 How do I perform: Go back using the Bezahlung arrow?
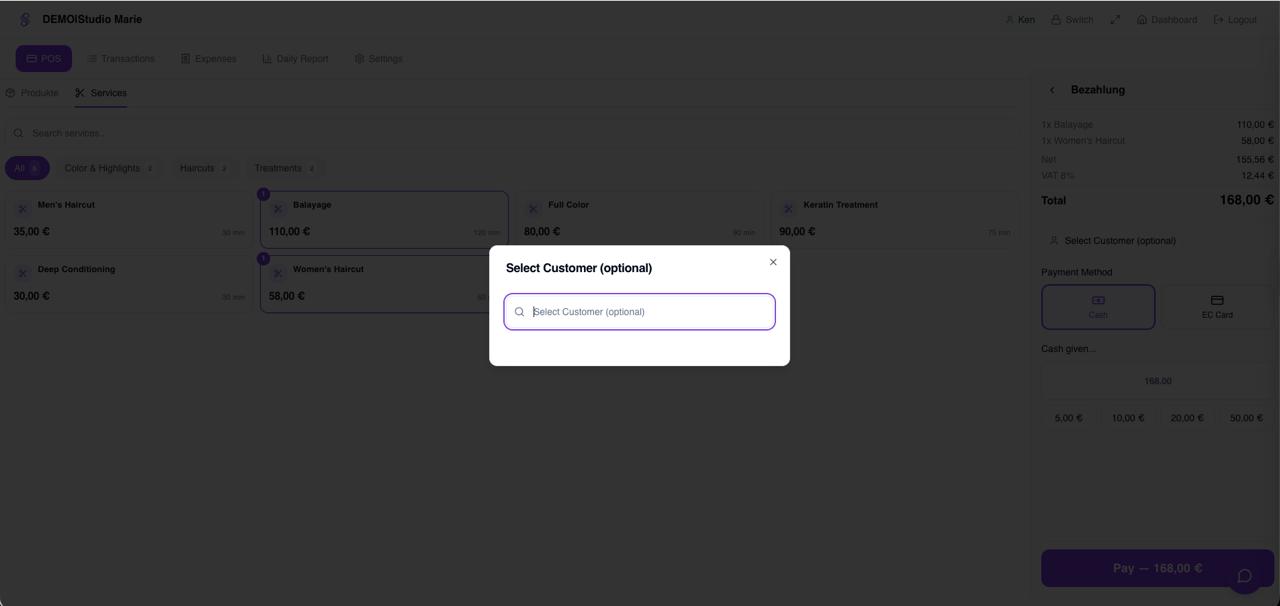coord(1052,90)
